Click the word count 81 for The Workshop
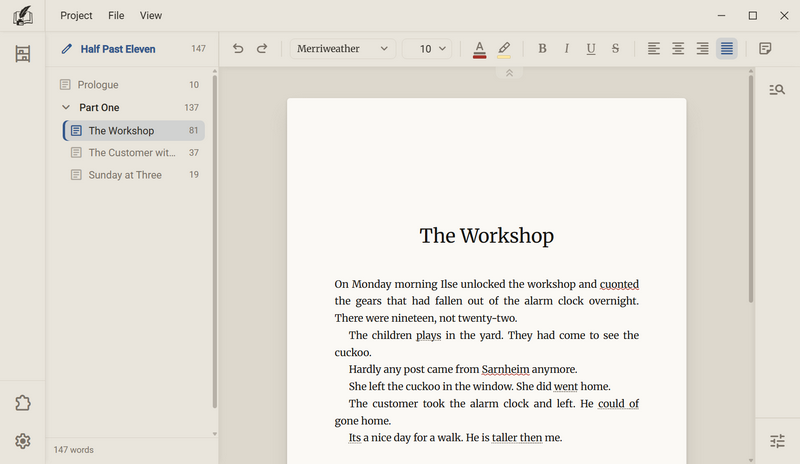This screenshot has width=800, height=464. pyautogui.click(x=193, y=131)
